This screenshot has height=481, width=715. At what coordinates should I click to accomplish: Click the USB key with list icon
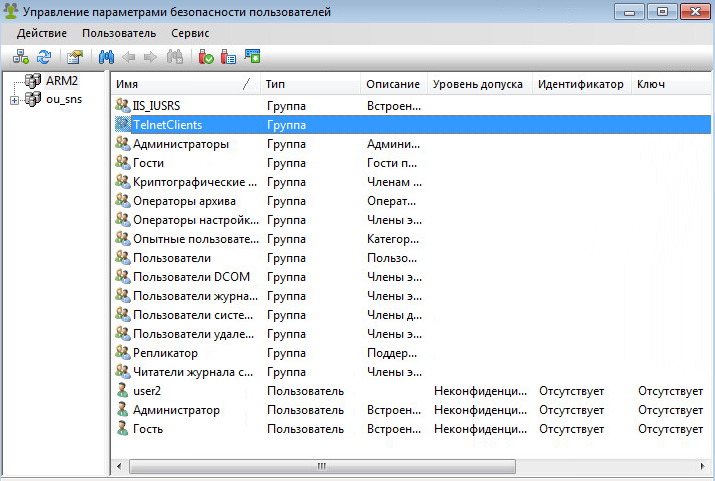tap(228, 57)
